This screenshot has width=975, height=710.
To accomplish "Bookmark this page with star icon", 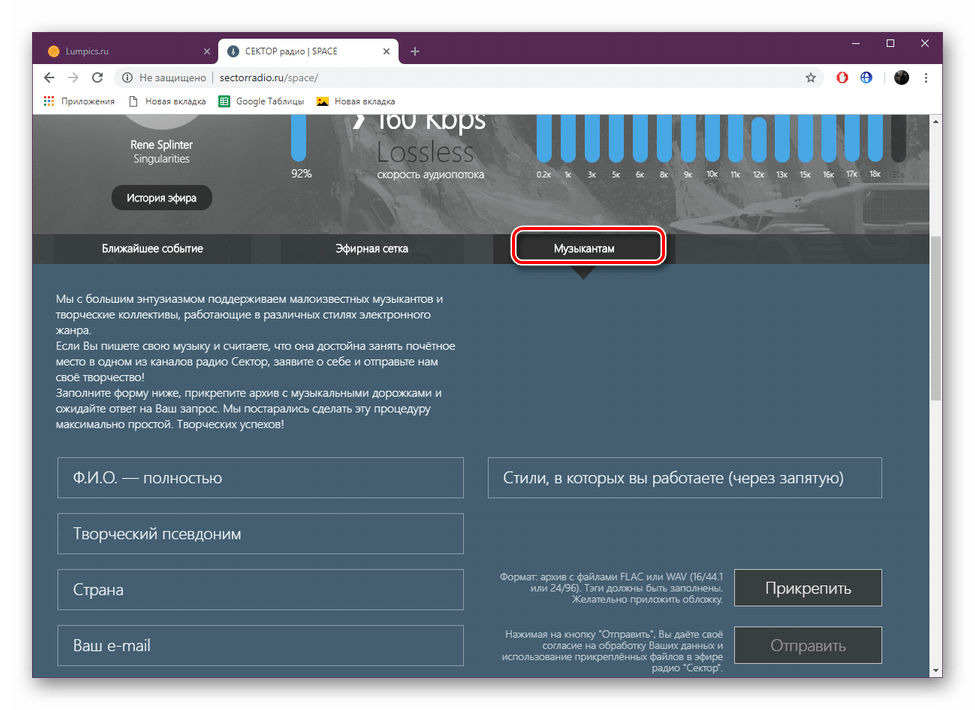I will pos(811,77).
